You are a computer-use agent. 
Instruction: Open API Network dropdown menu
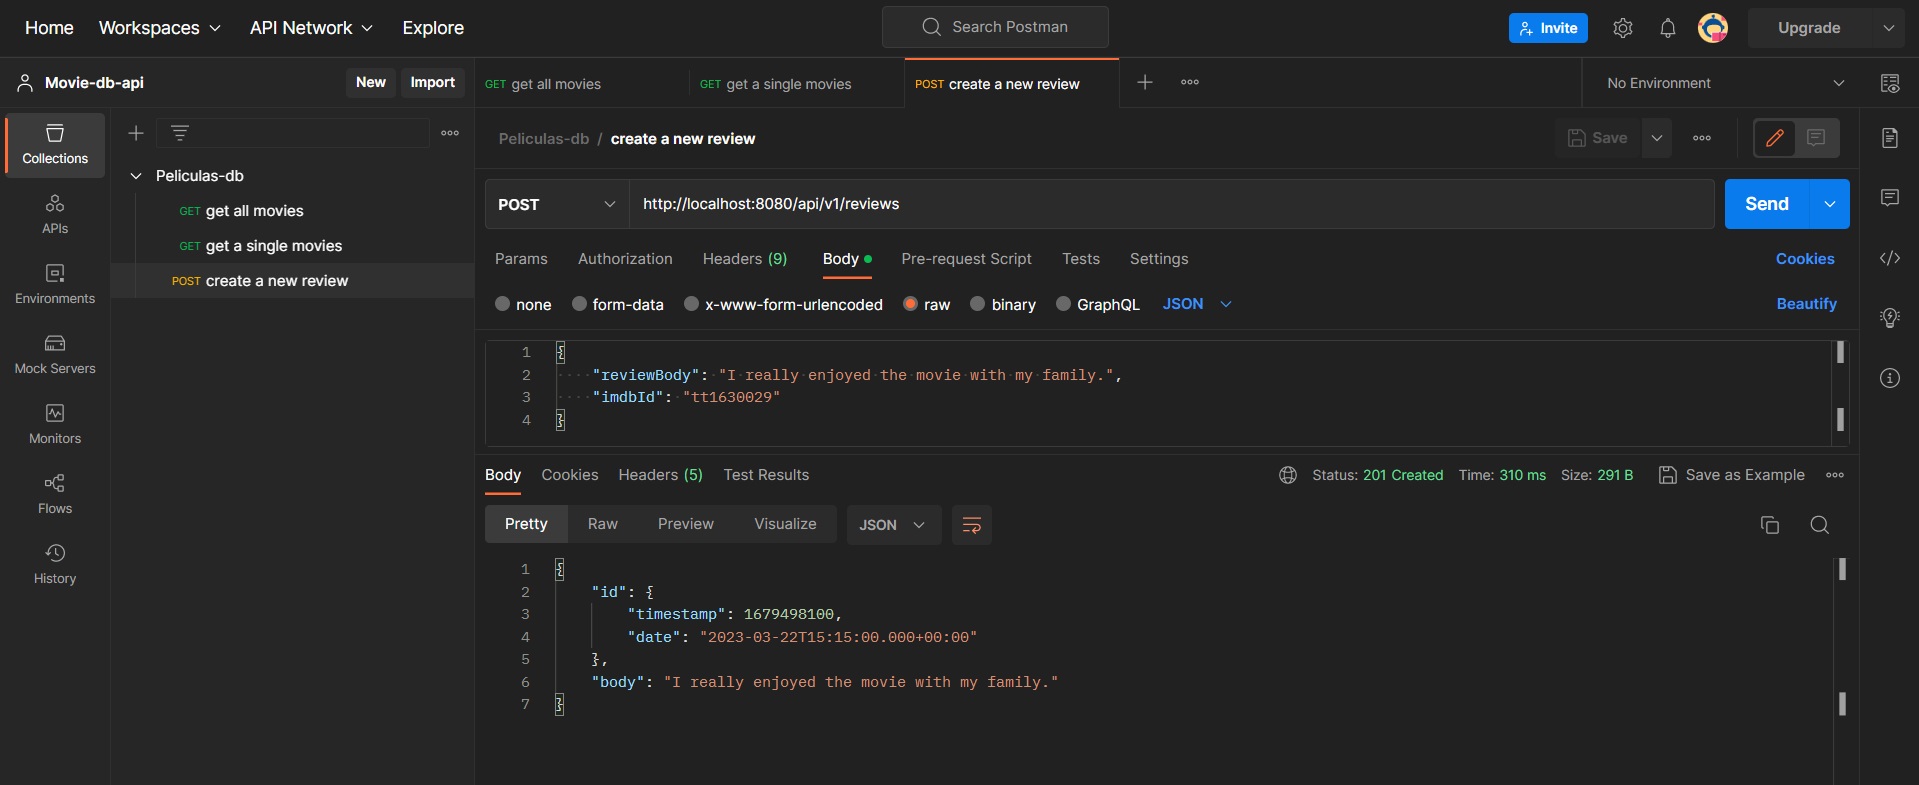(x=311, y=28)
